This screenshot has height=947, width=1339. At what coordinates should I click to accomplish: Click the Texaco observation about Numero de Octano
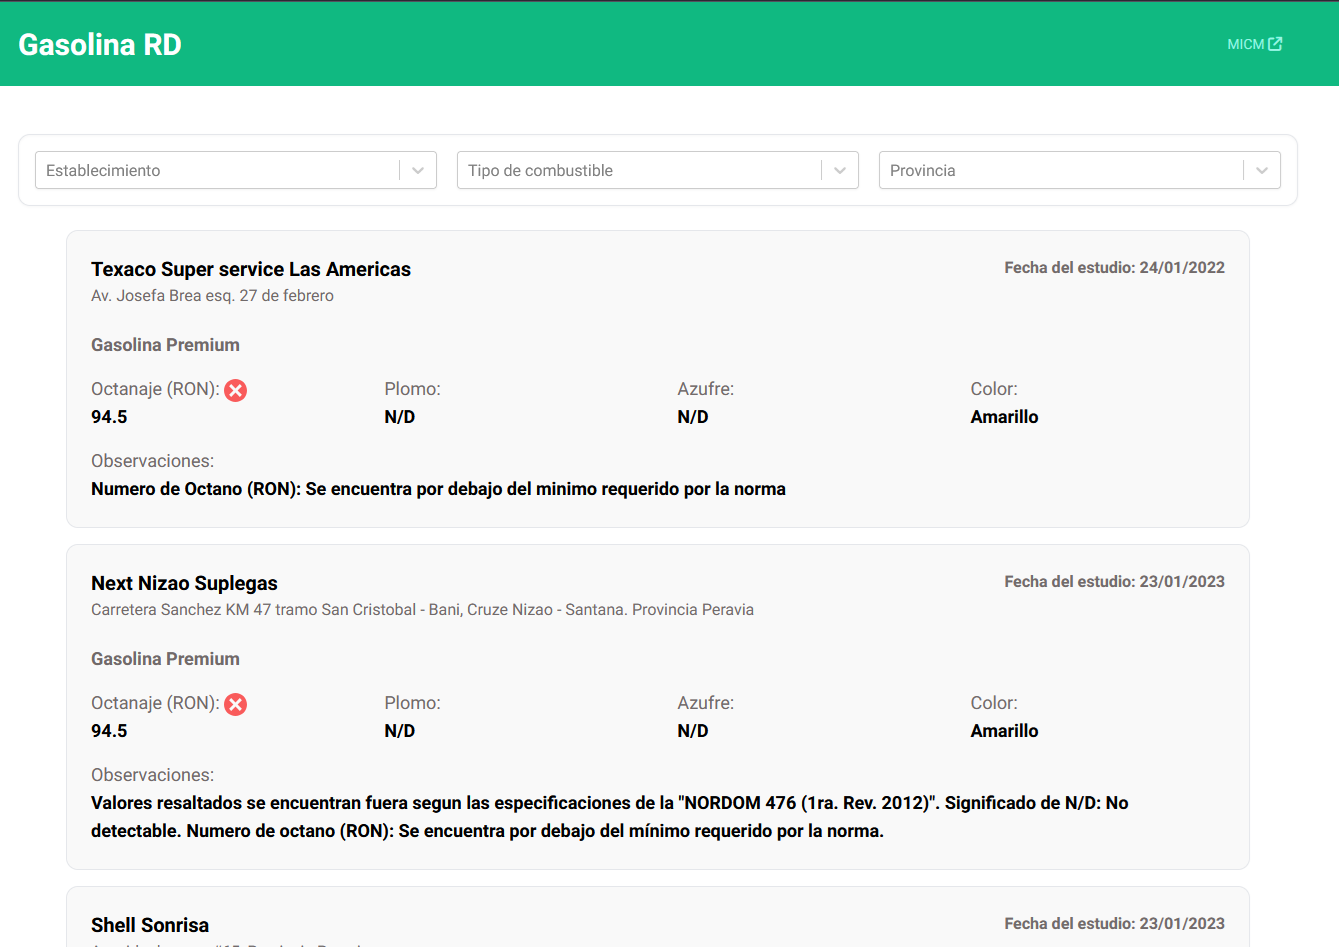point(438,489)
